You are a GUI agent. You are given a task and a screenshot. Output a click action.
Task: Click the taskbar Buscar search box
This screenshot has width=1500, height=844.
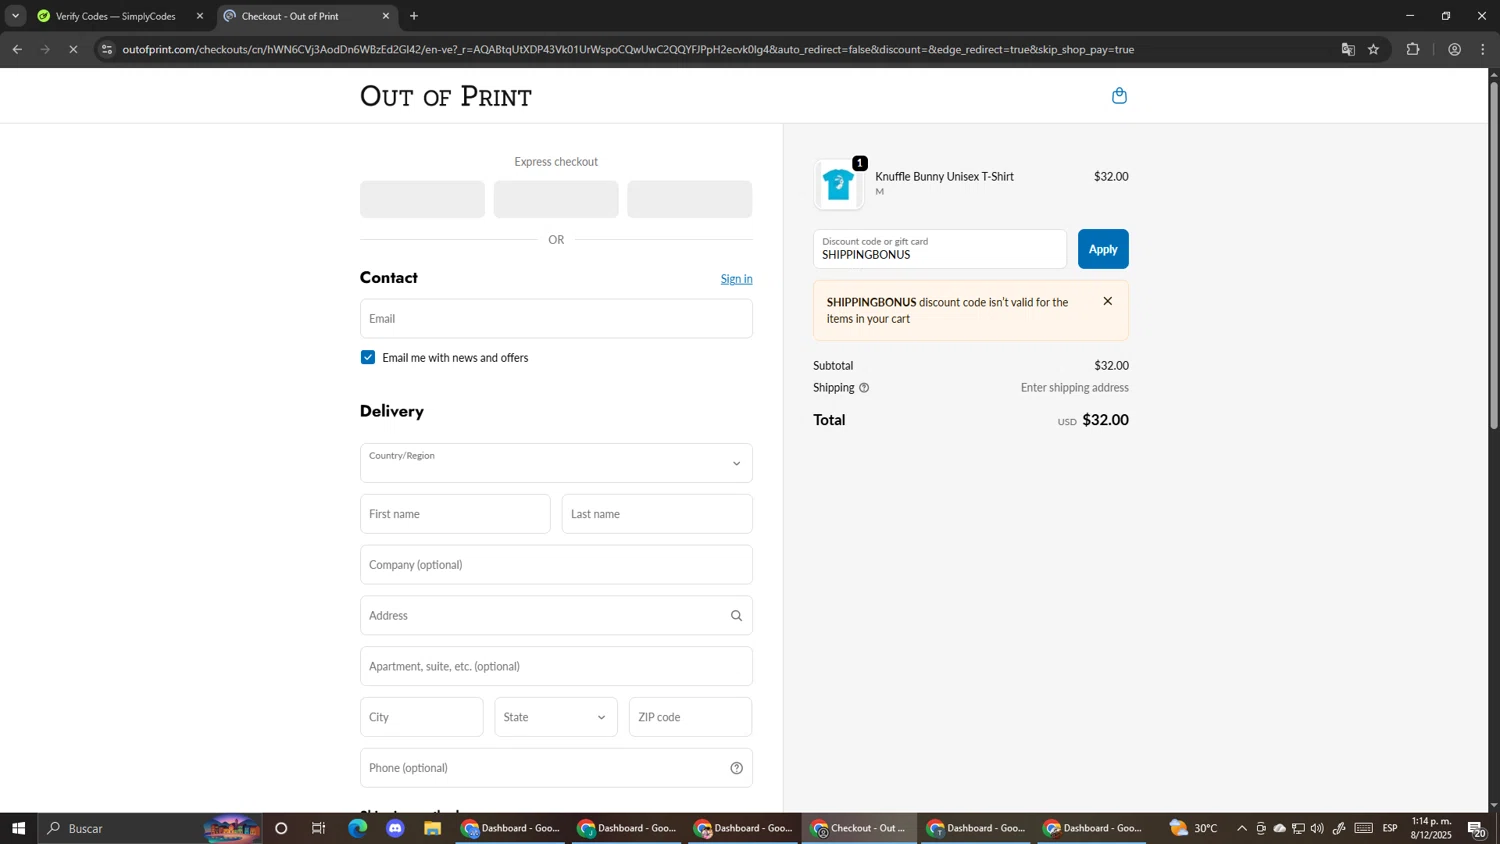(150, 828)
